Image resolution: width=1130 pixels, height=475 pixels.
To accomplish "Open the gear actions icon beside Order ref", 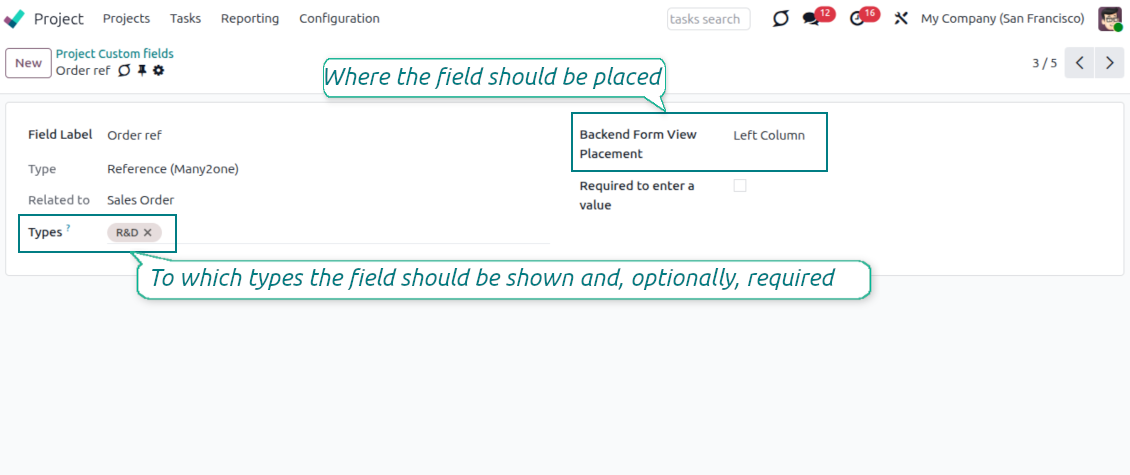I will [158, 71].
